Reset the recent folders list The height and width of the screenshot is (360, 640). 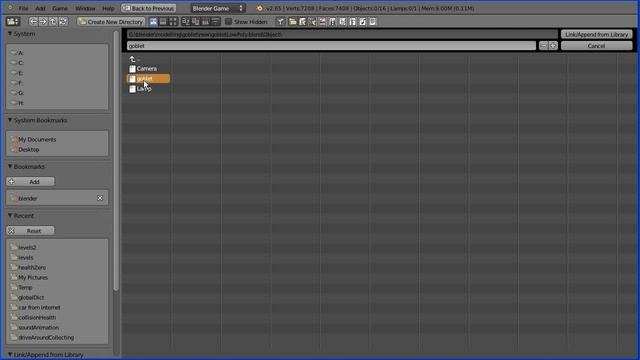coord(30,231)
